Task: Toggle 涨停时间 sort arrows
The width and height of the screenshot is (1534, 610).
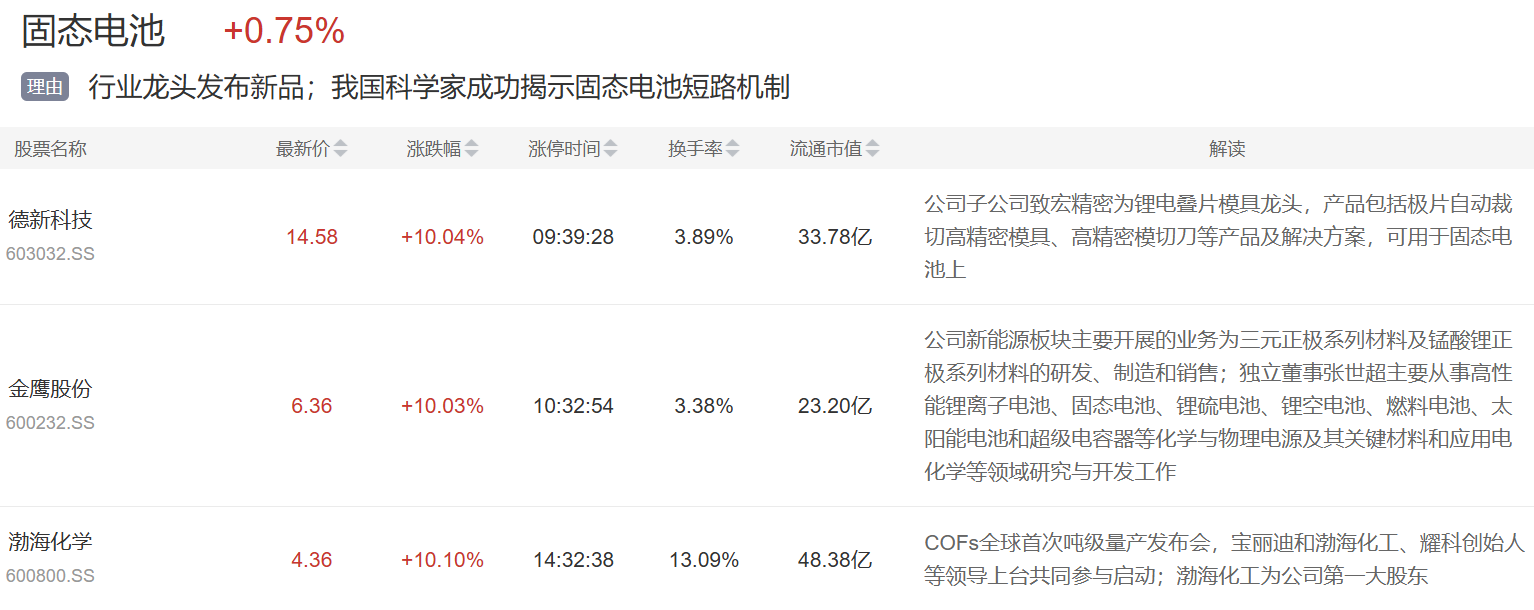Action: 611,149
